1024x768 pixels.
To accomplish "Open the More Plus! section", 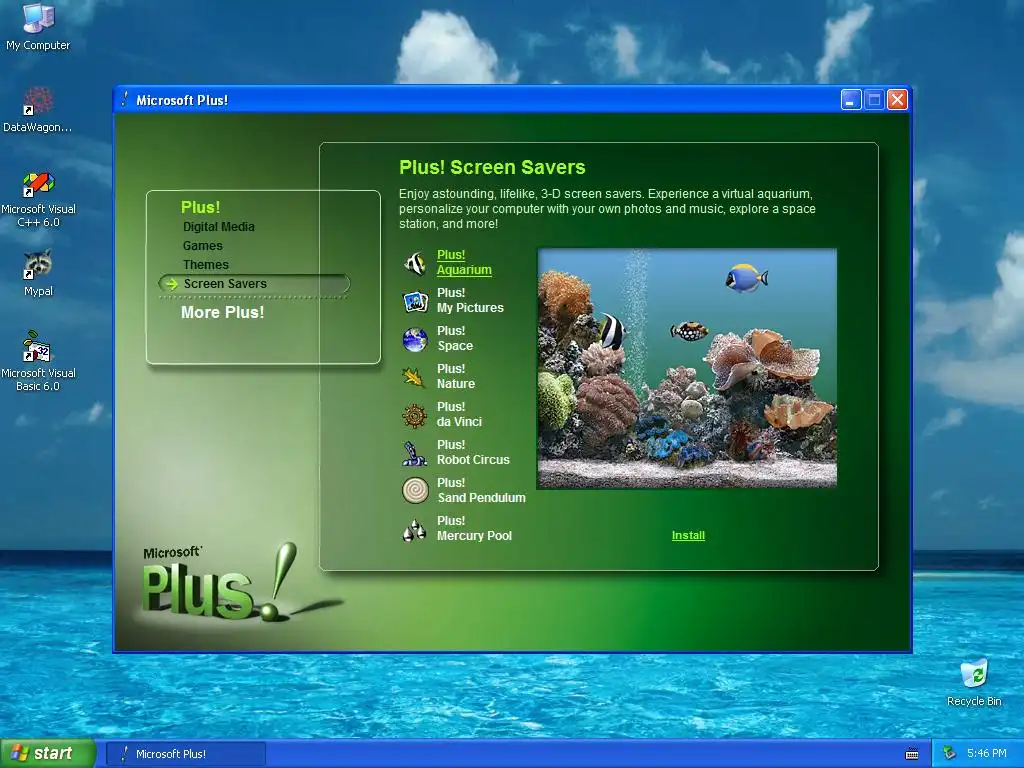I will click(x=223, y=312).
